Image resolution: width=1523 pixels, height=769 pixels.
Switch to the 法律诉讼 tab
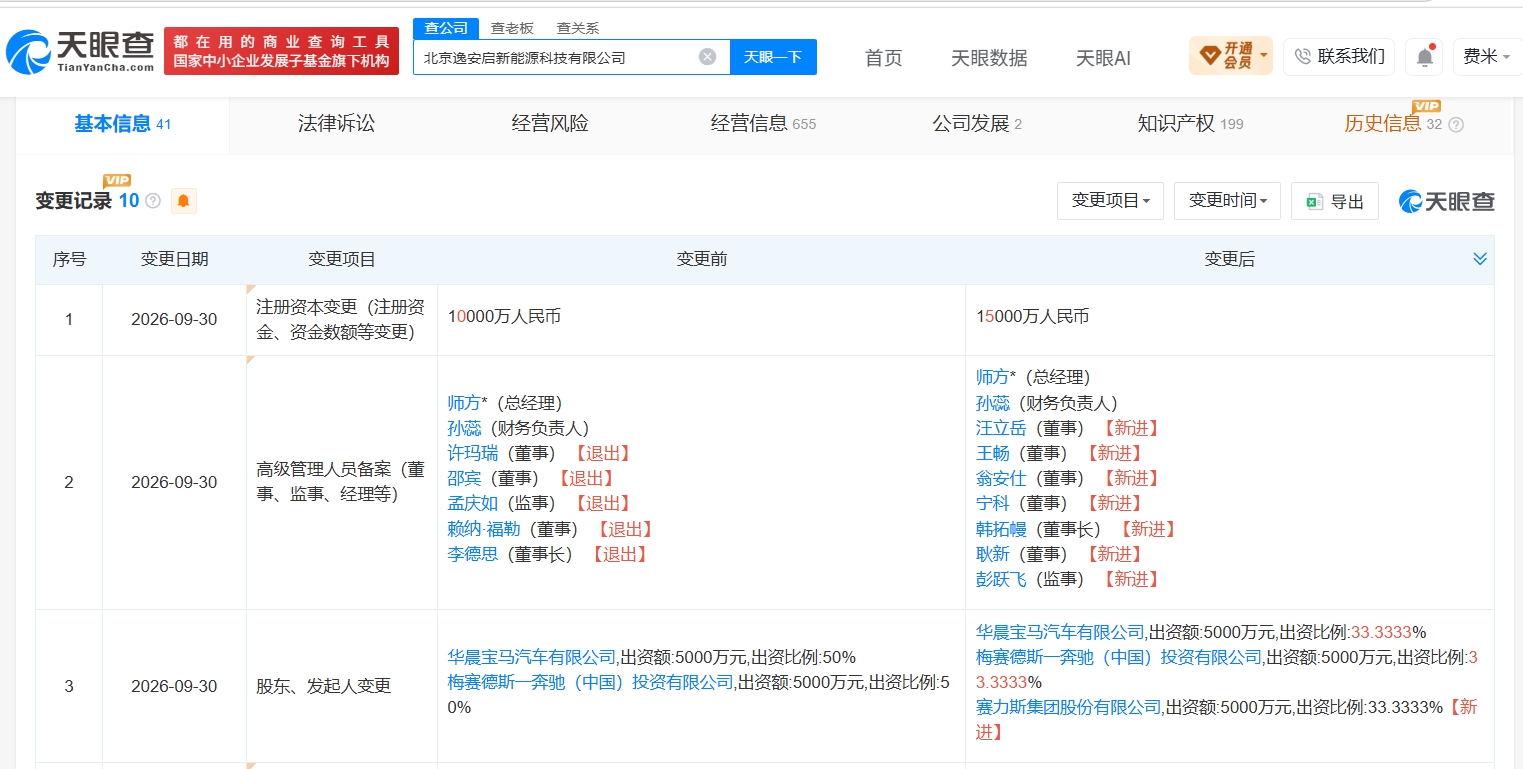point(336,124)
